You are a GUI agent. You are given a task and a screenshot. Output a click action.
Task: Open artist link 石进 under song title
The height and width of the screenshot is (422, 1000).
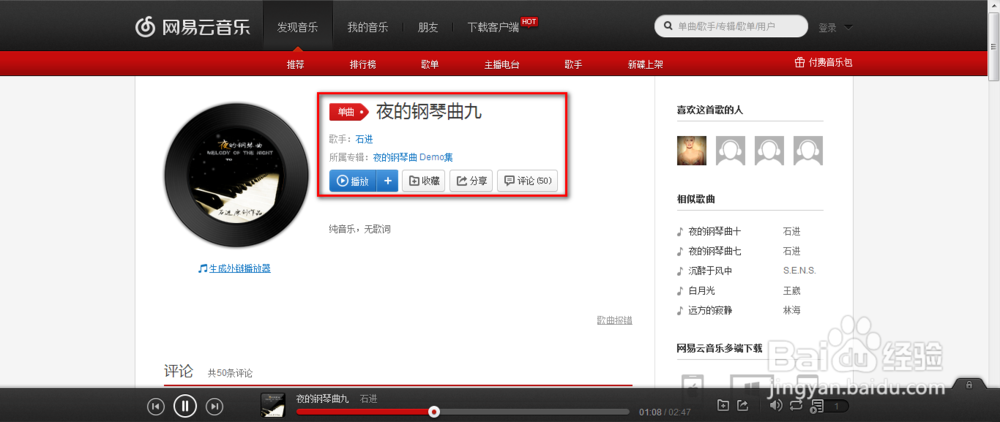coord(364,139)
